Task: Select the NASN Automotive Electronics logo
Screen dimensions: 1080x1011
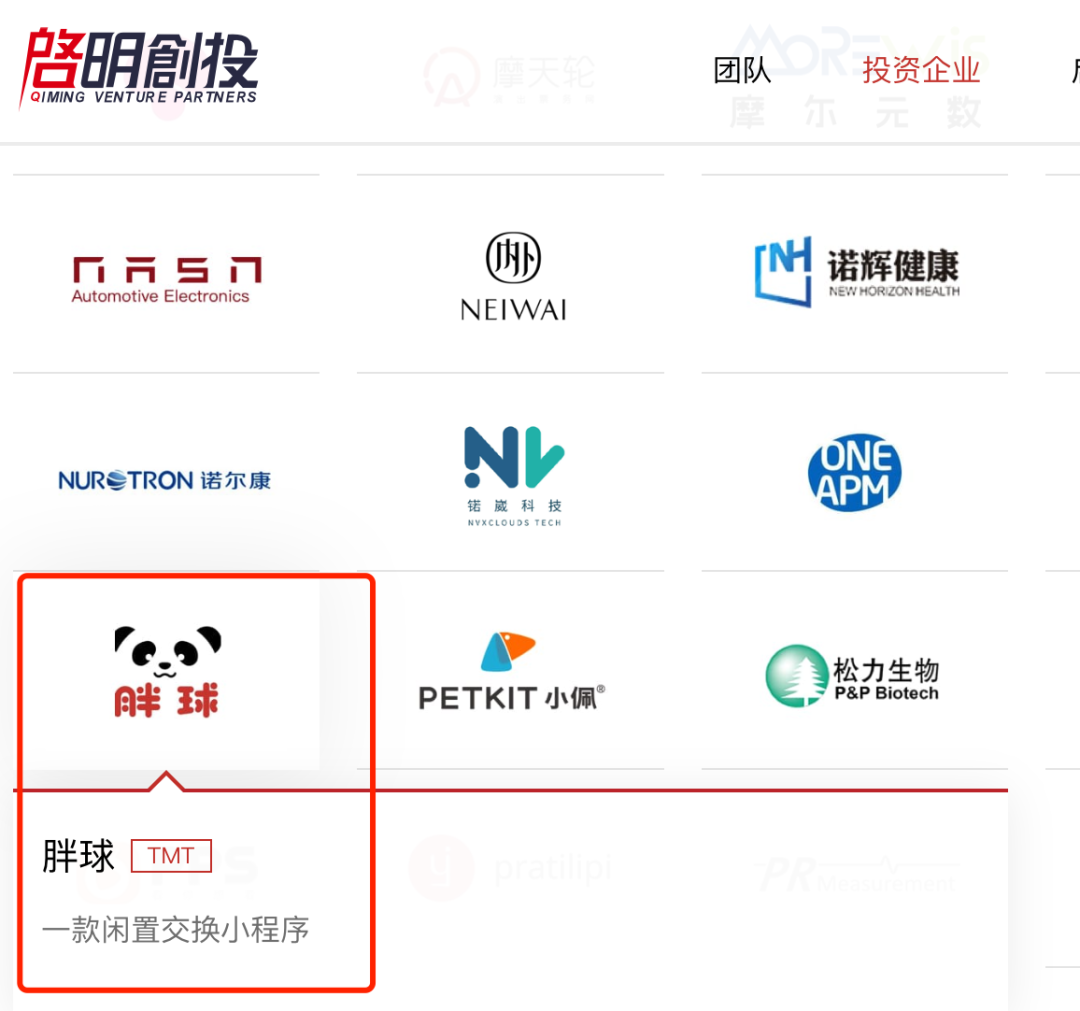Action: pyautogui.click(x=166, y=280)
